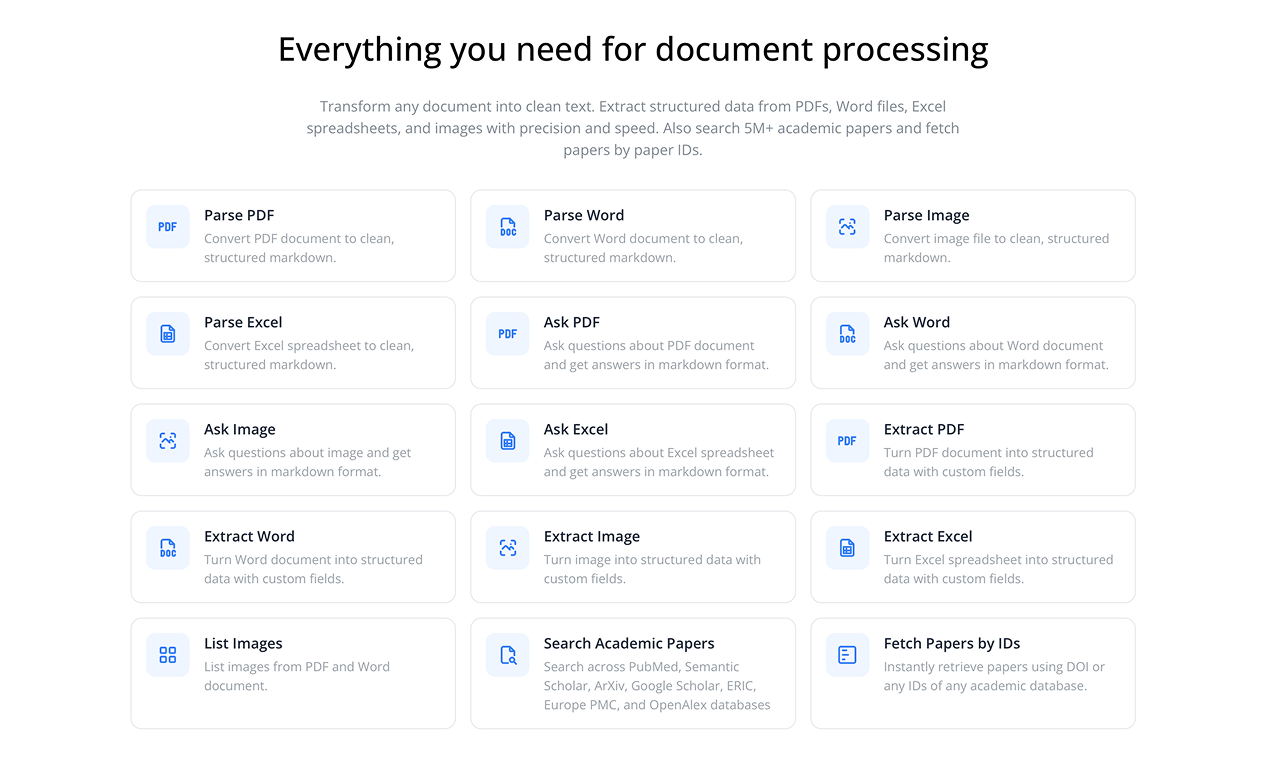
Task: Open the Fetch Papers by IDs icon
Action: (x=847, y=655)
